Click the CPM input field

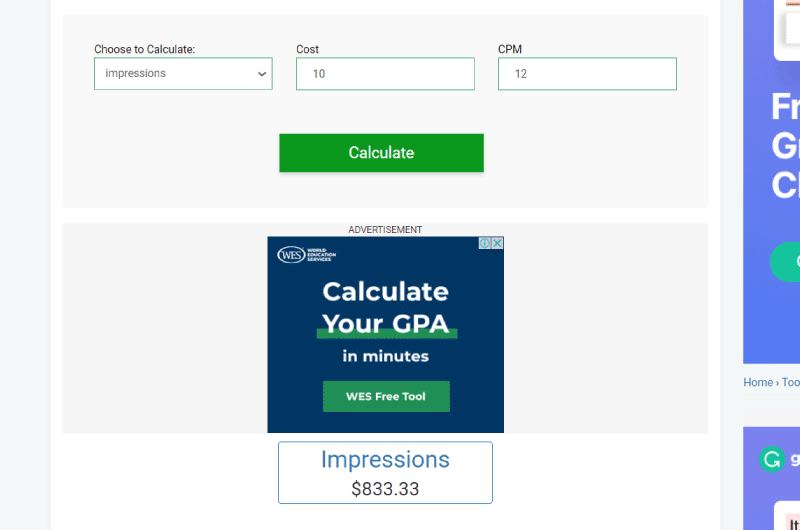pos(587,74)
